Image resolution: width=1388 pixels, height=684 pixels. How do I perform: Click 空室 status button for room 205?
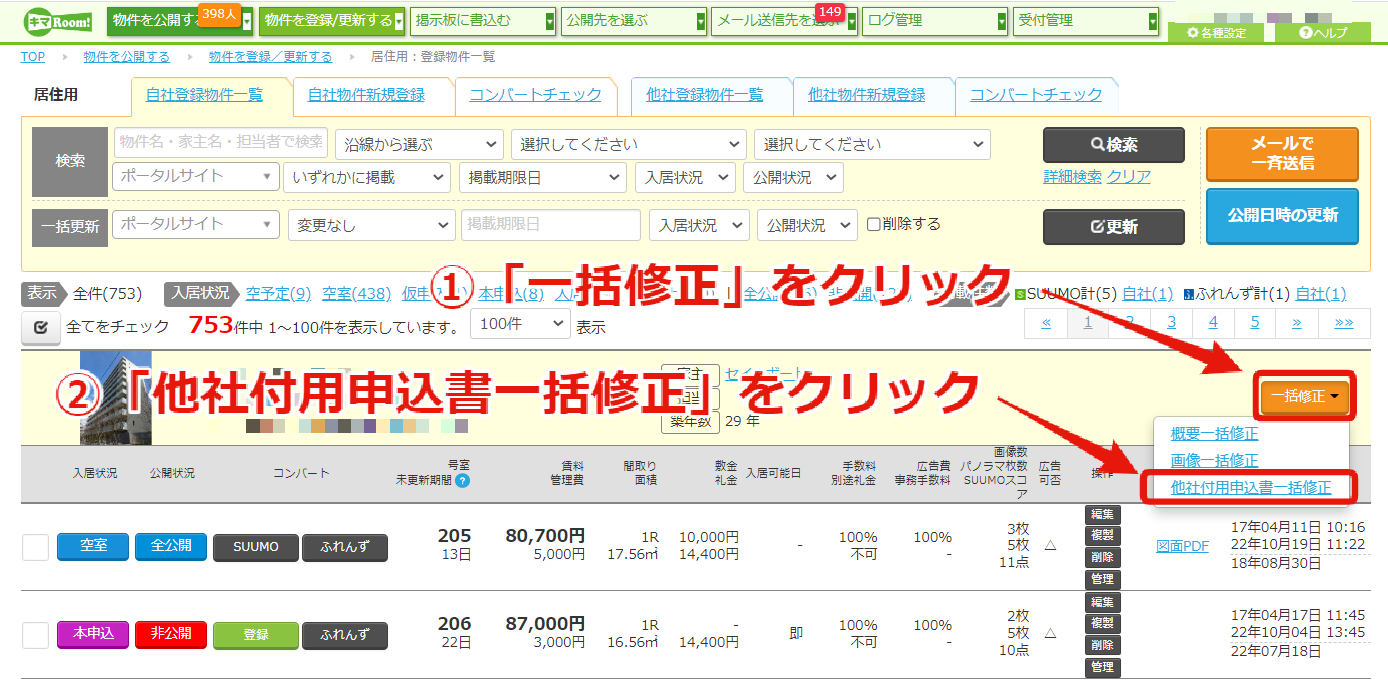click(93, 547)
